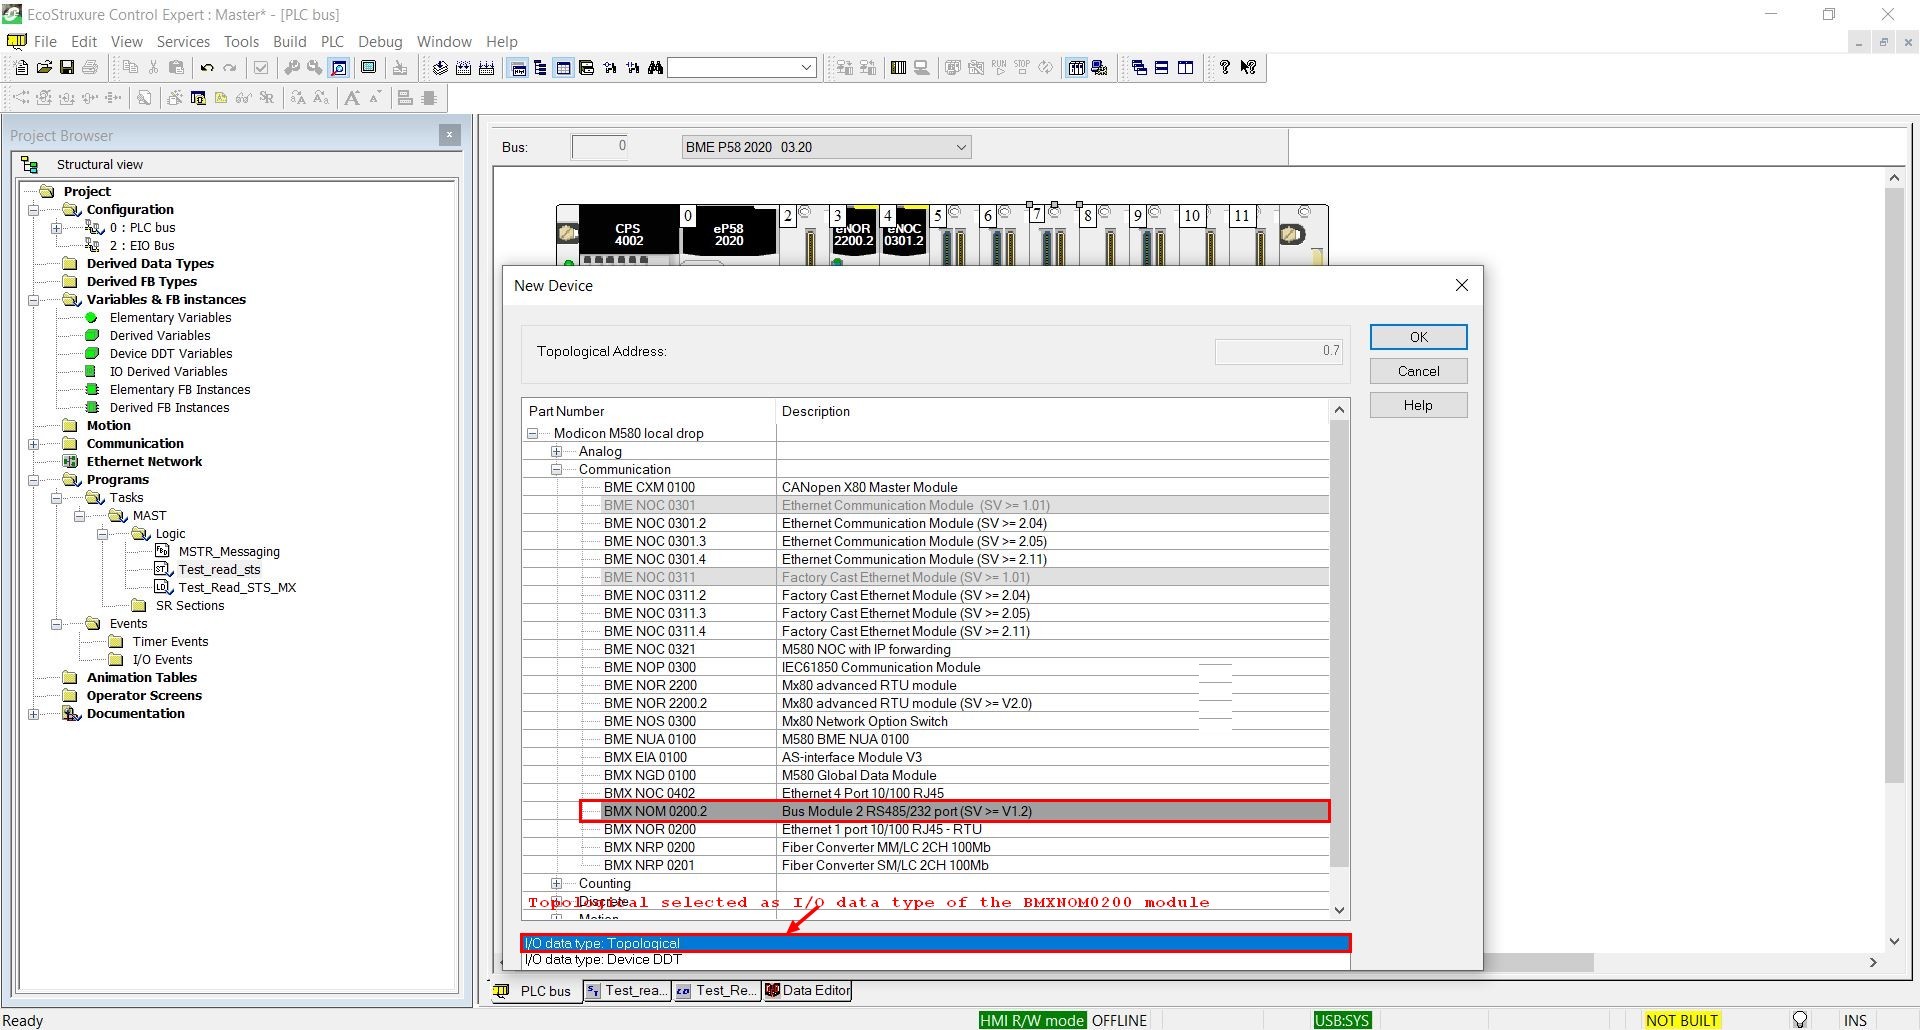
Task: Expand the Documentation folder in Project Browser
Action: coord(33,714)
